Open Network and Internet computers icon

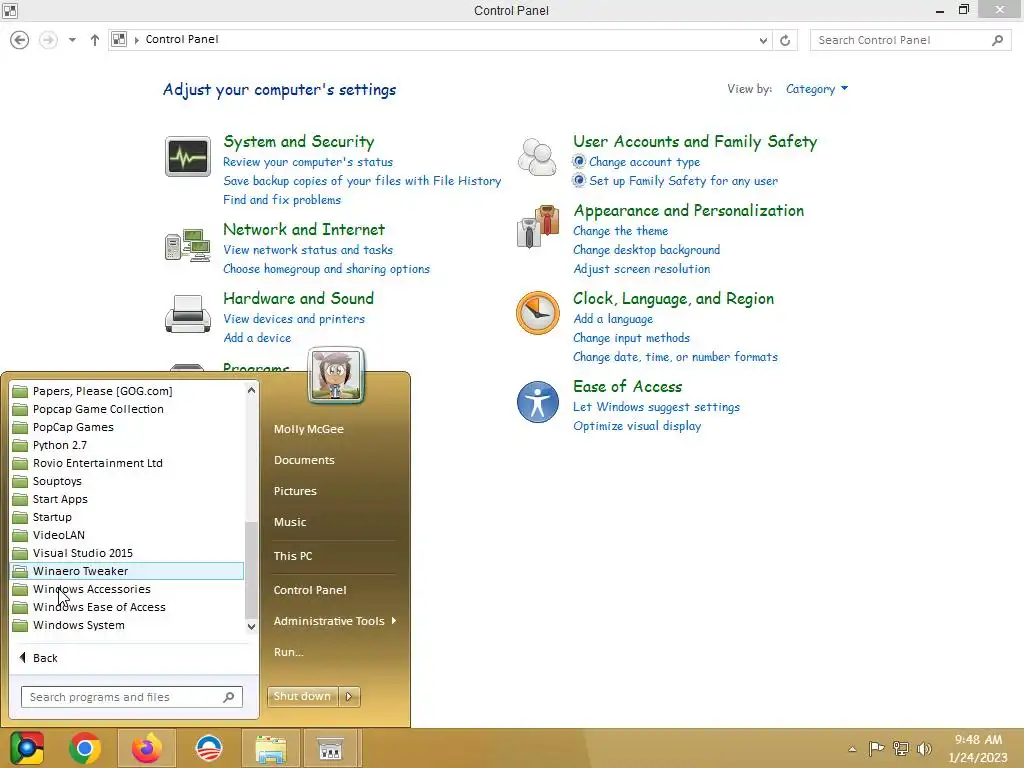click(x=187, y=245)
